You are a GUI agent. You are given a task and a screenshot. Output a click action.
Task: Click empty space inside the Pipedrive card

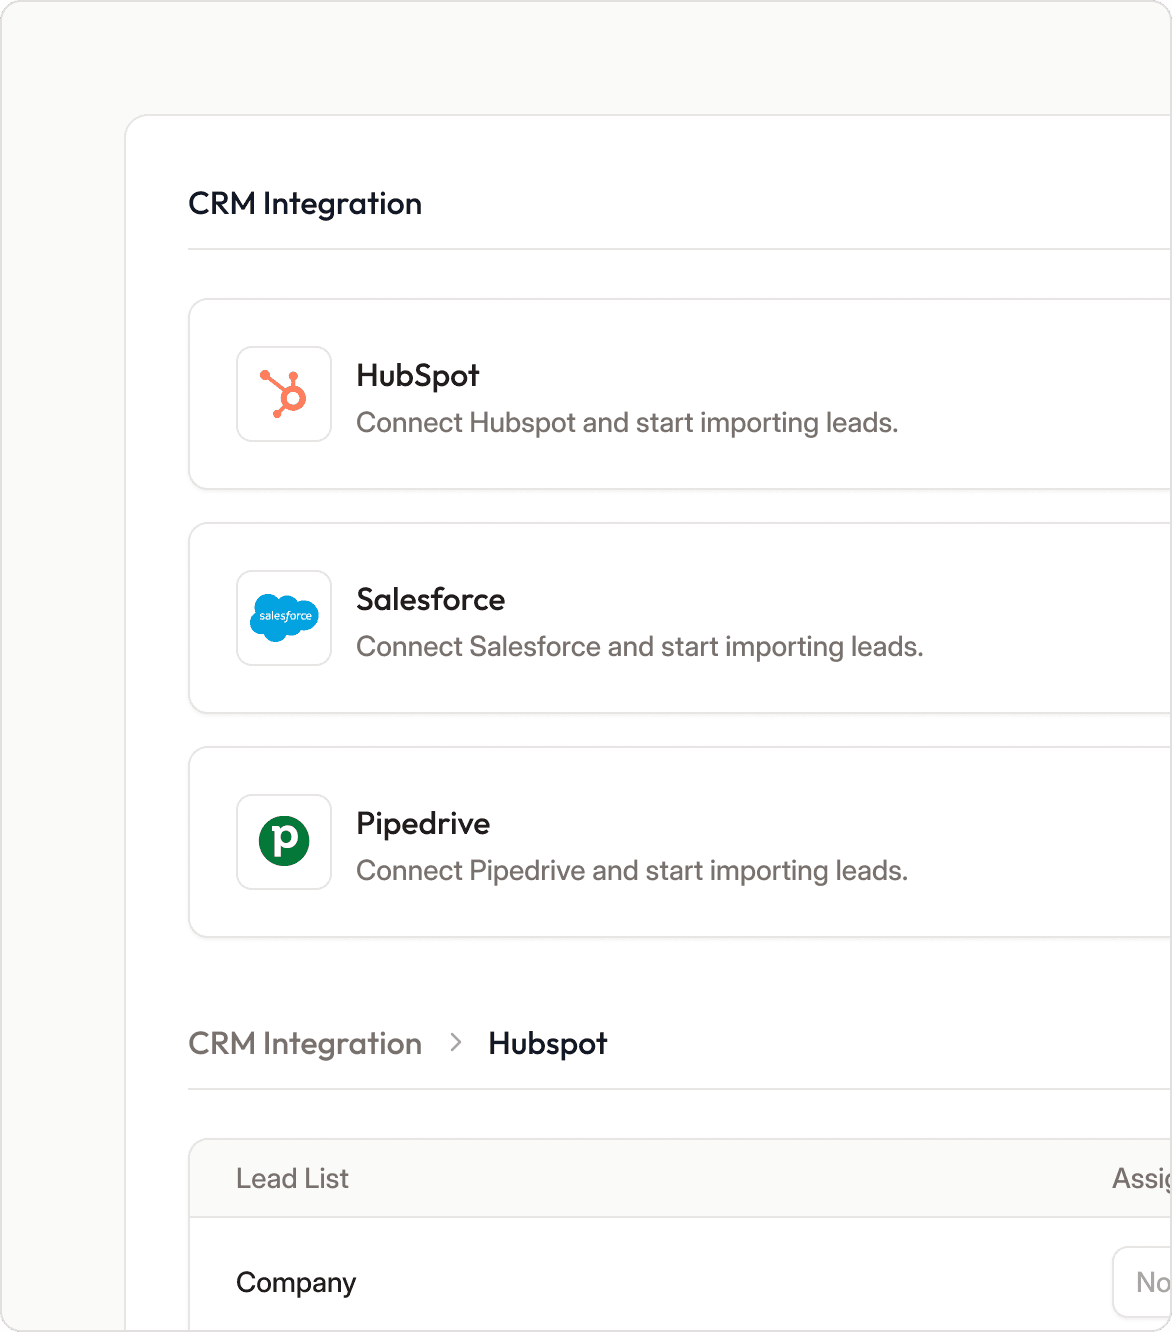(x=1040, y=842)
